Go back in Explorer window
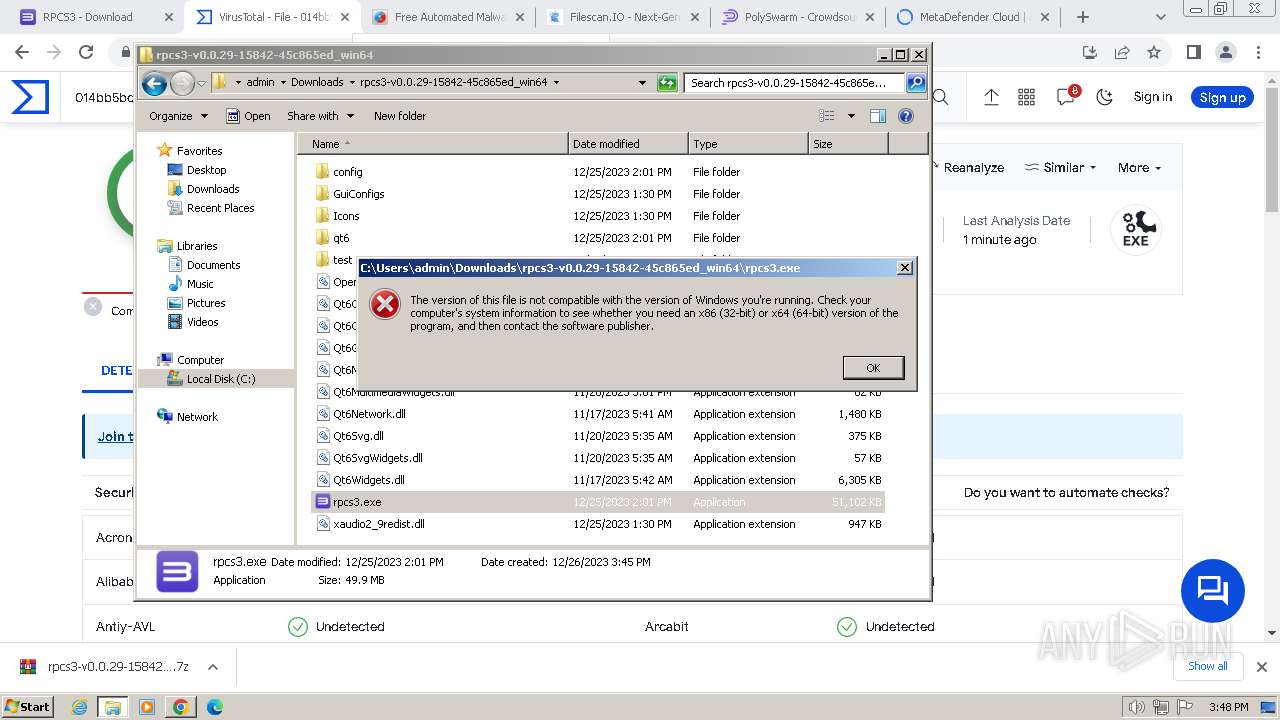Image resolution: width=1280 pixels, height=720 pixels. pyautogui.click(x=154, y=83)
